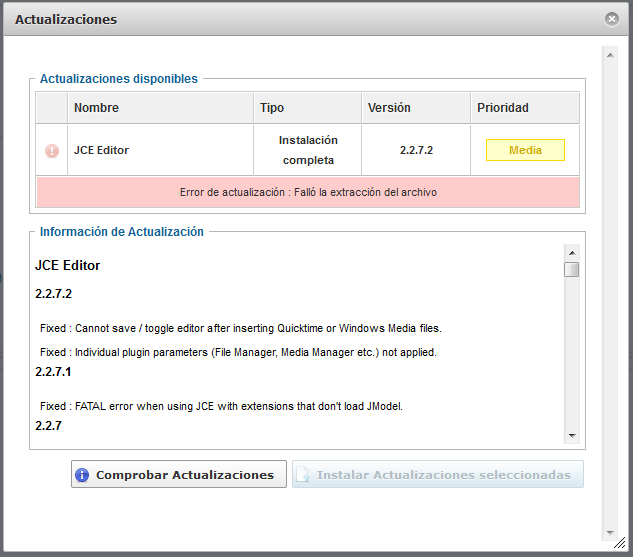Click the dialog scrollbar up arrow
The width and height of the screenshot is (633, 557).
click(x=610, y=55)
